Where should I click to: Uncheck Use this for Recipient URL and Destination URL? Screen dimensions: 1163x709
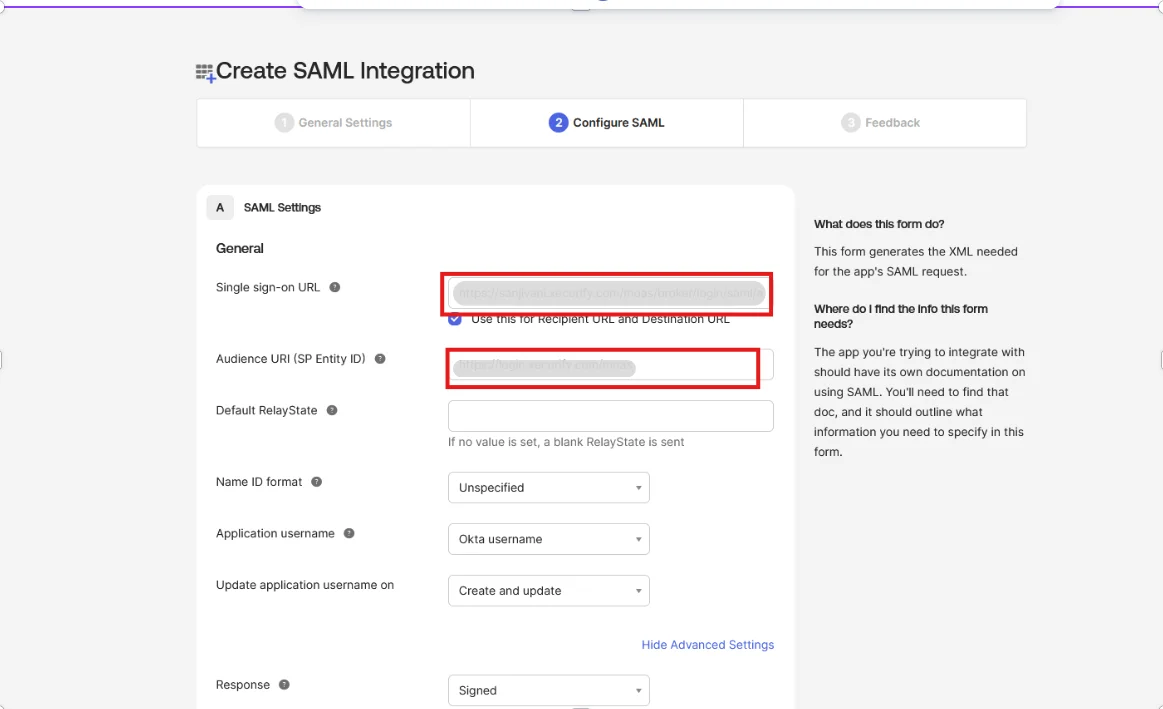tap(454, 318)
